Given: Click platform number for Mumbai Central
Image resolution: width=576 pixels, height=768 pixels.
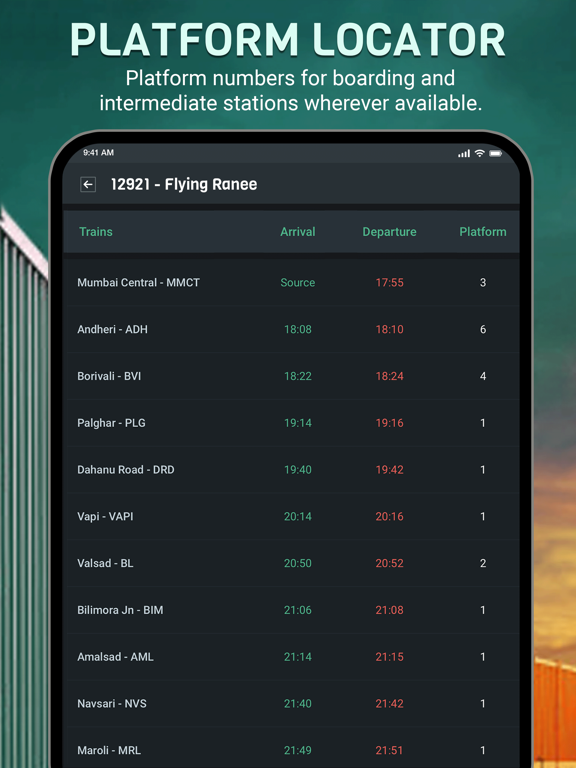Looking at the screenshot, I should (x=483, y=283).
